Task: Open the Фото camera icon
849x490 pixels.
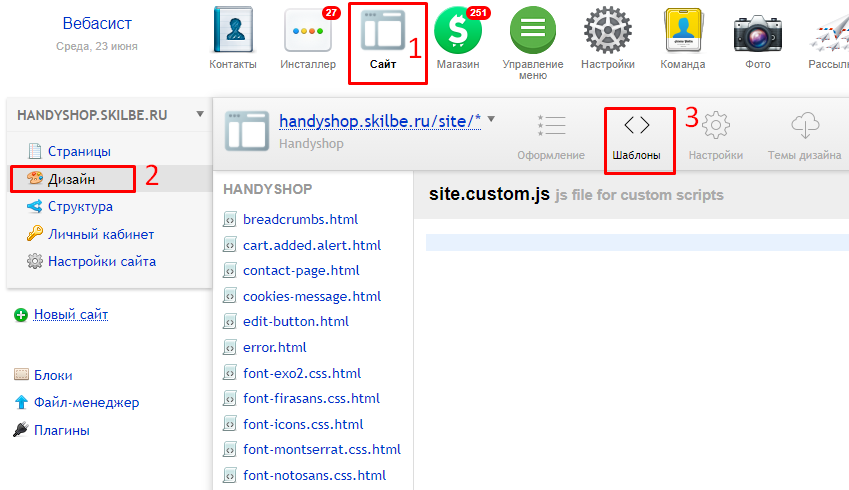Action: [x=758, y=32]
